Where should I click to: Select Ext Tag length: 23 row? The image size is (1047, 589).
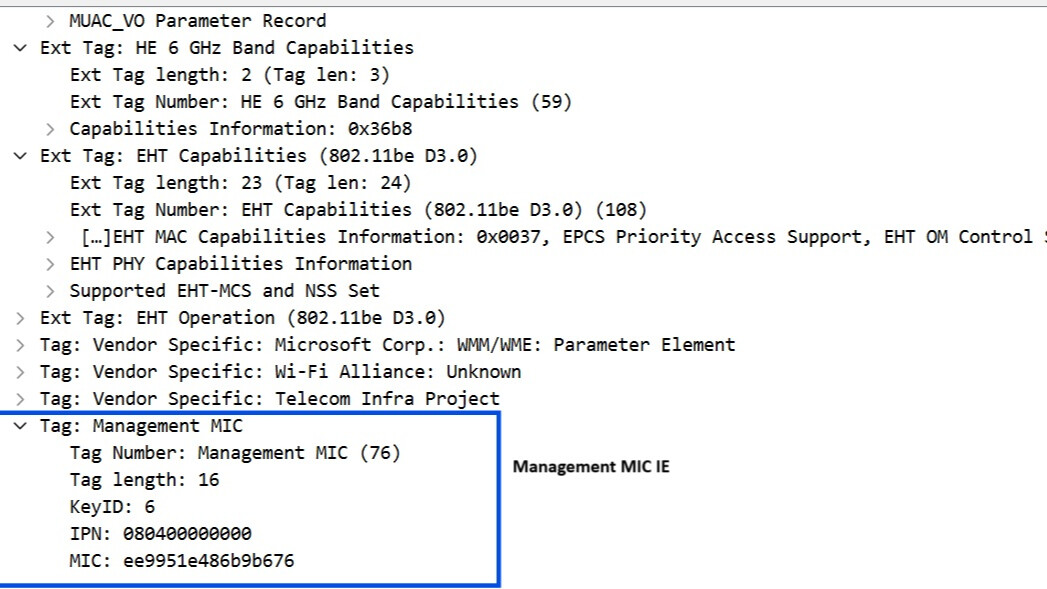240,183
